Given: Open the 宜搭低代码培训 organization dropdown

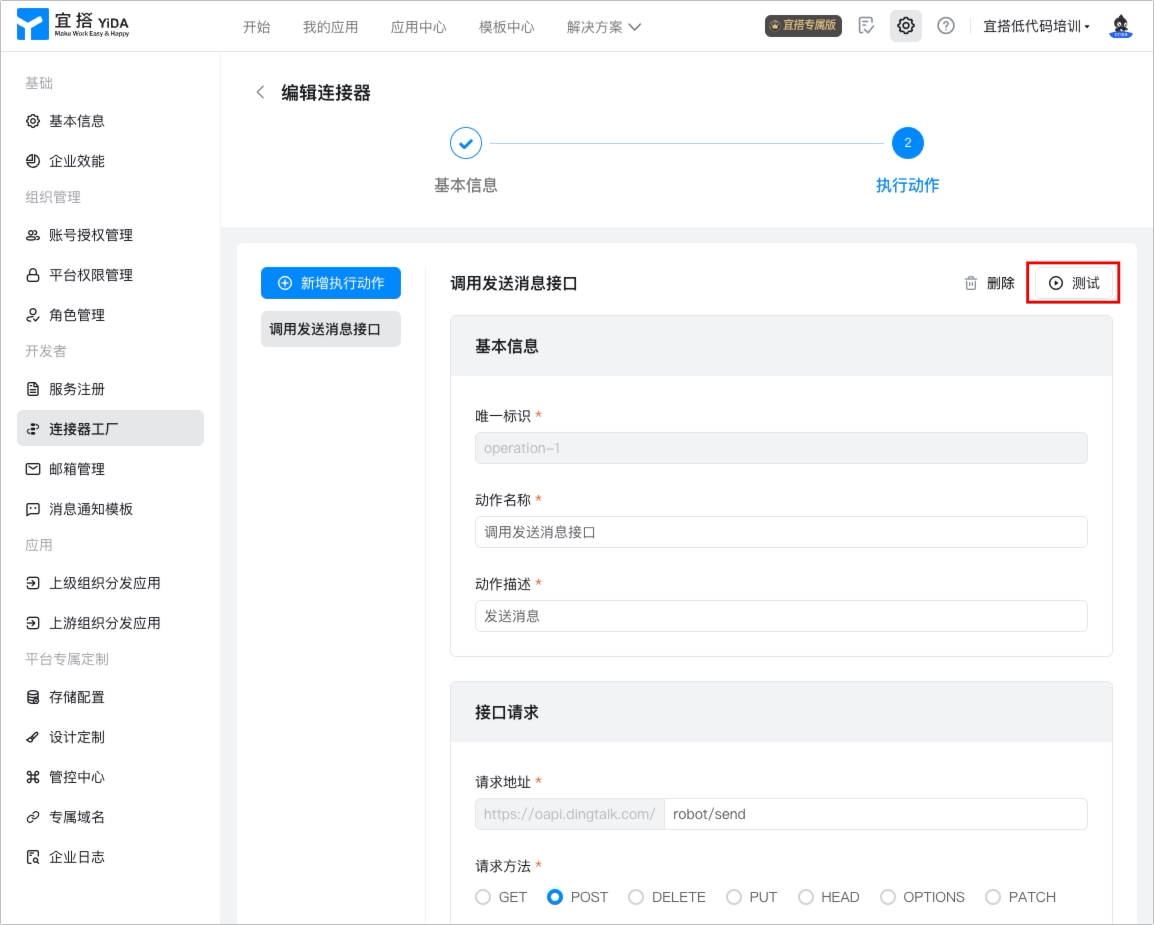Looking at the screenshot, I should tap(1036, 26).
